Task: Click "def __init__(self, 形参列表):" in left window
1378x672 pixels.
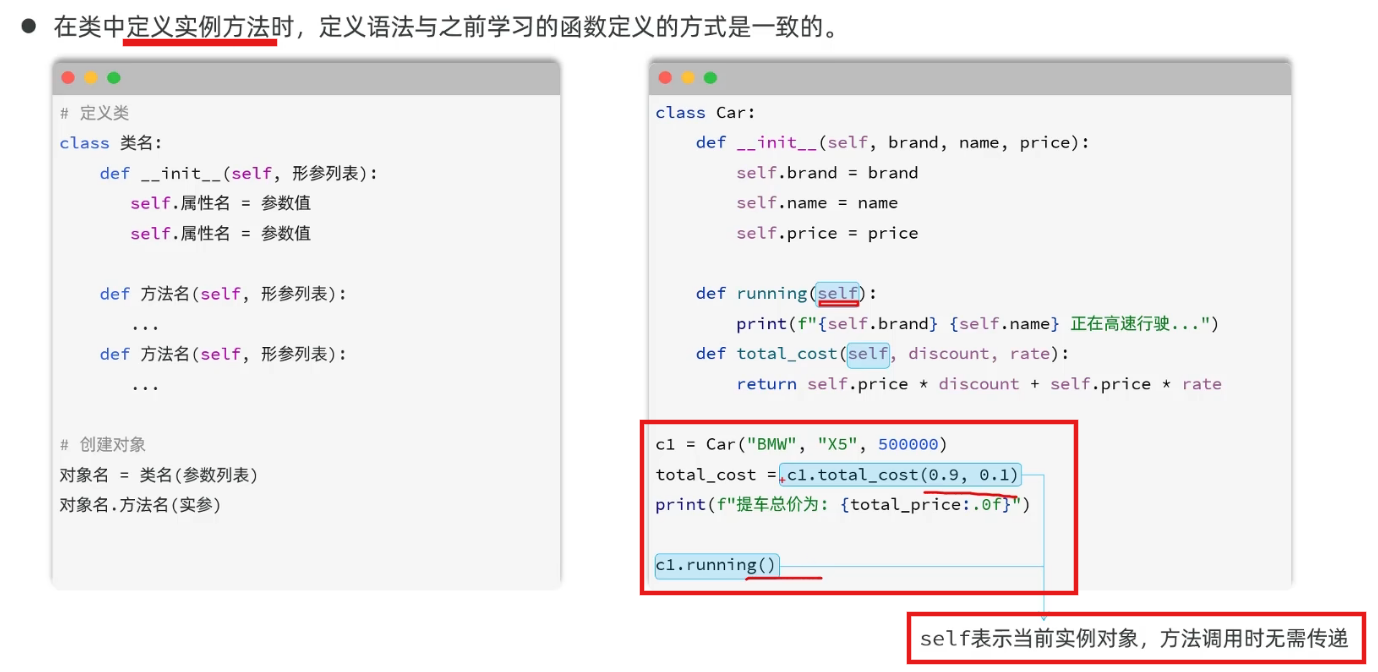Action: (239, 173)
